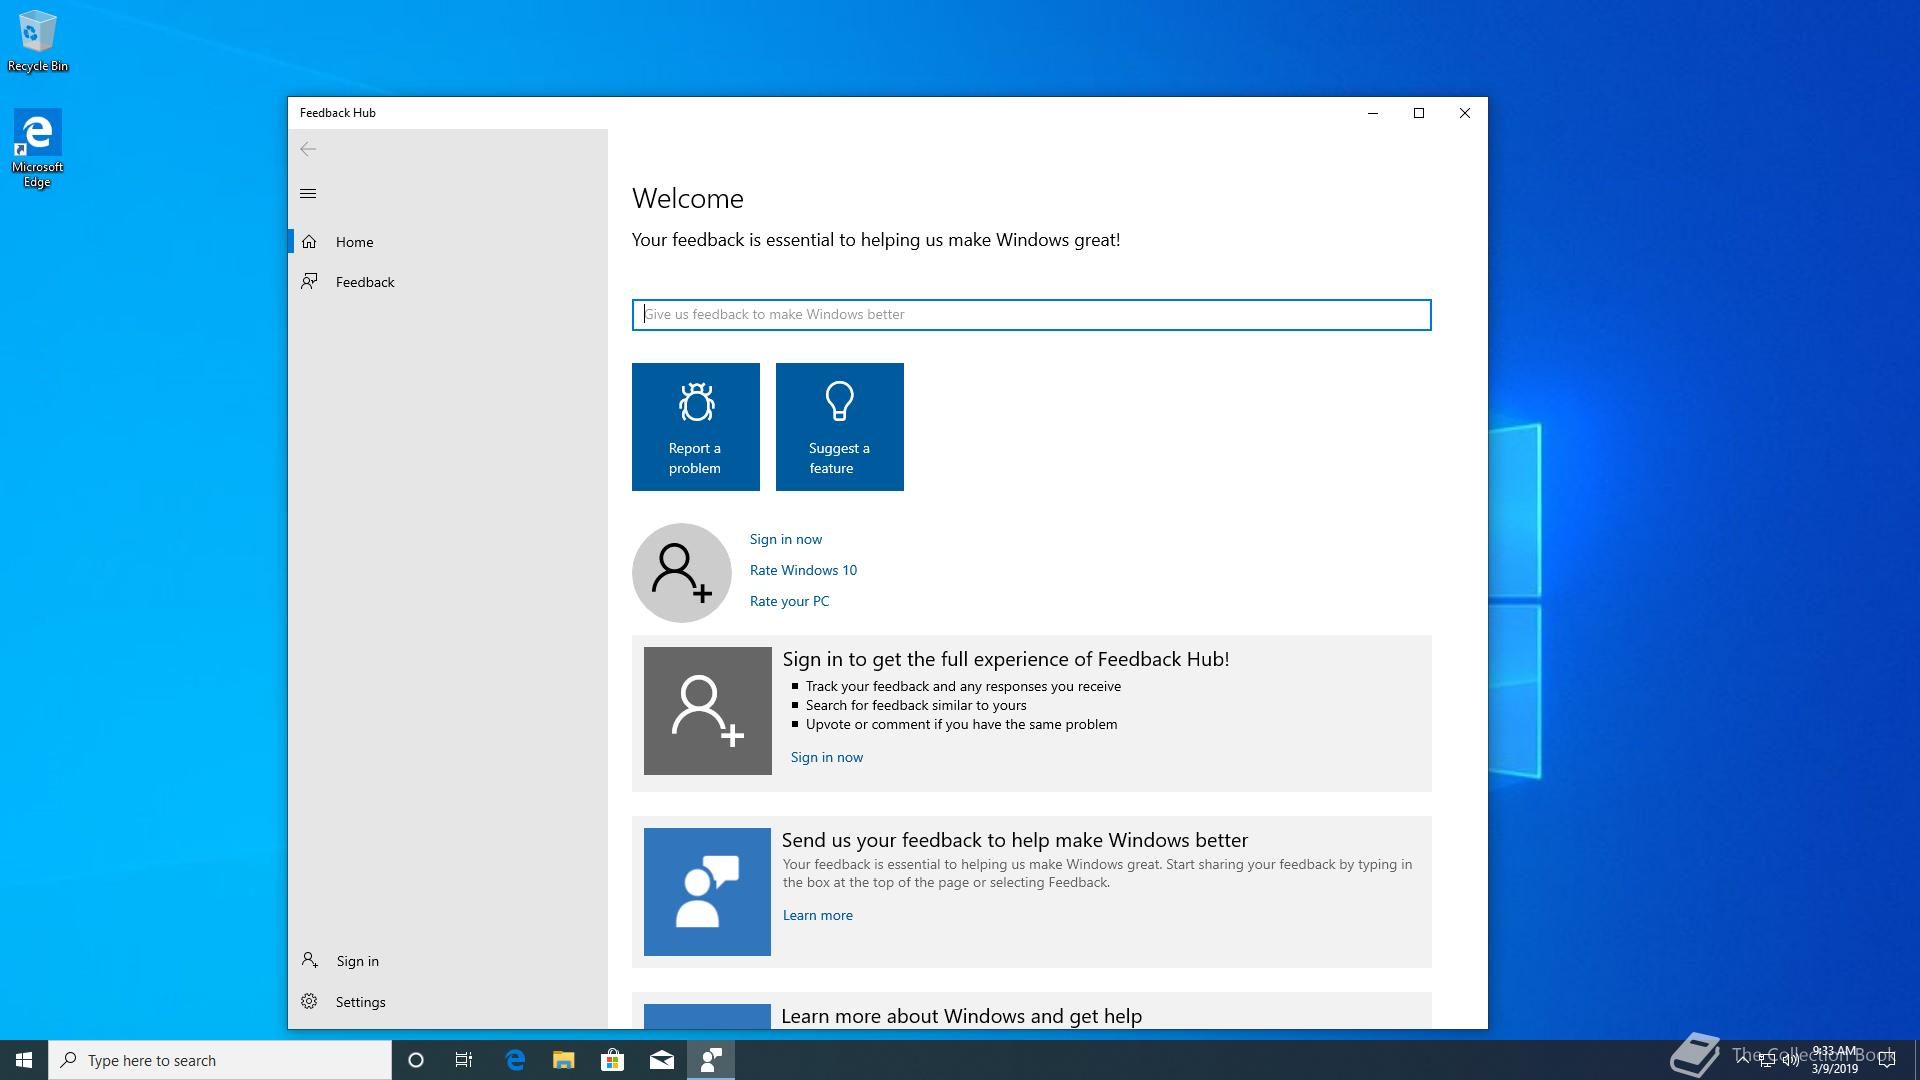This screenshot has width=1920, height=1080.
Task: Click the Feedback Hub taskbar icon
Action: pyautogui.click(x=711, y=1060)
